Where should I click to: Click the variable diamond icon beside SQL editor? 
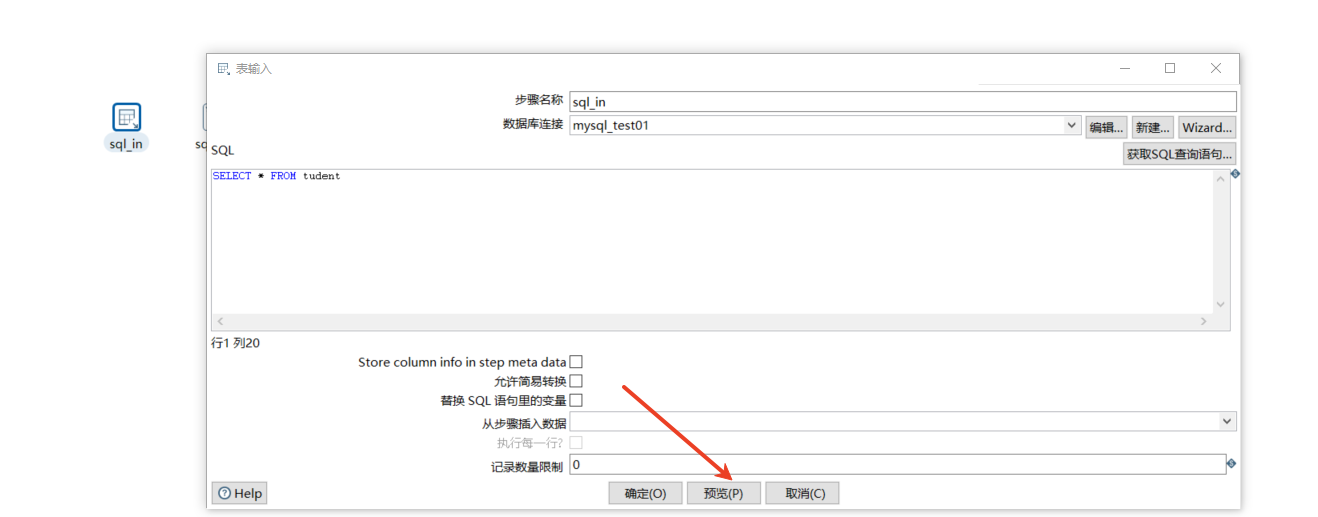pyautogui.click(x=1234, y=174)
